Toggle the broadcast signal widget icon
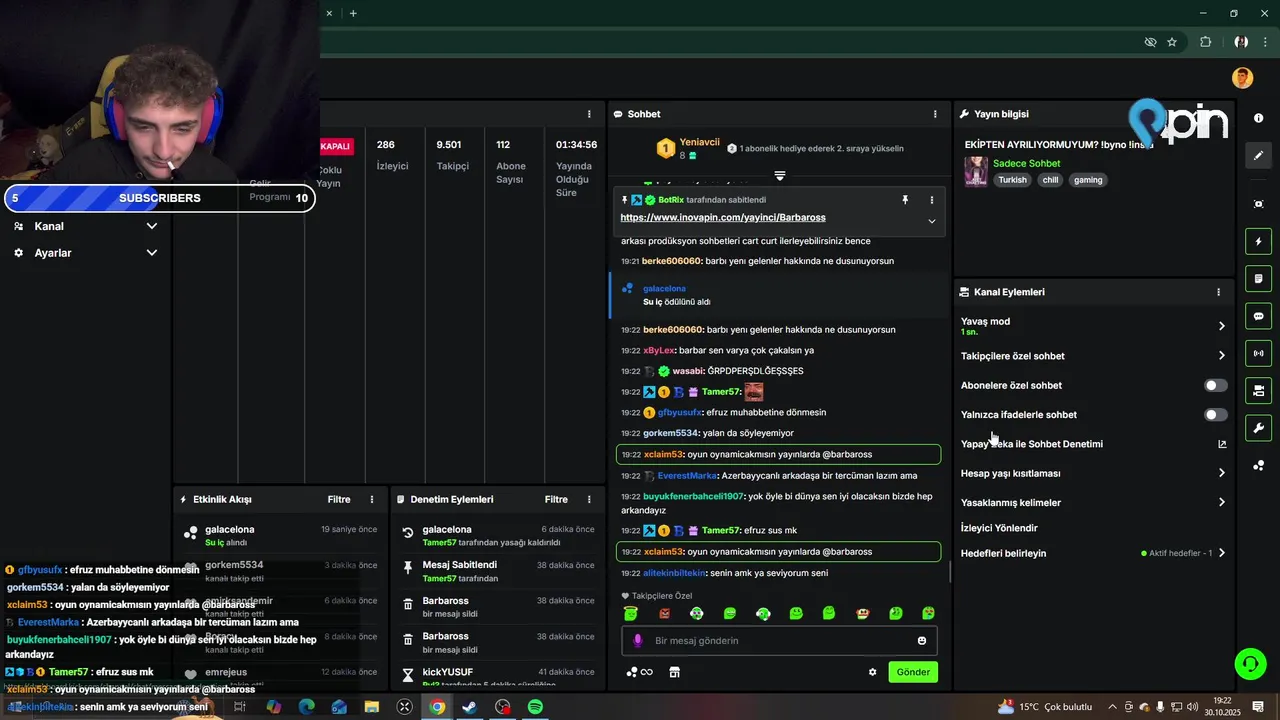The image size is (1280, 720). point(1258,353)
